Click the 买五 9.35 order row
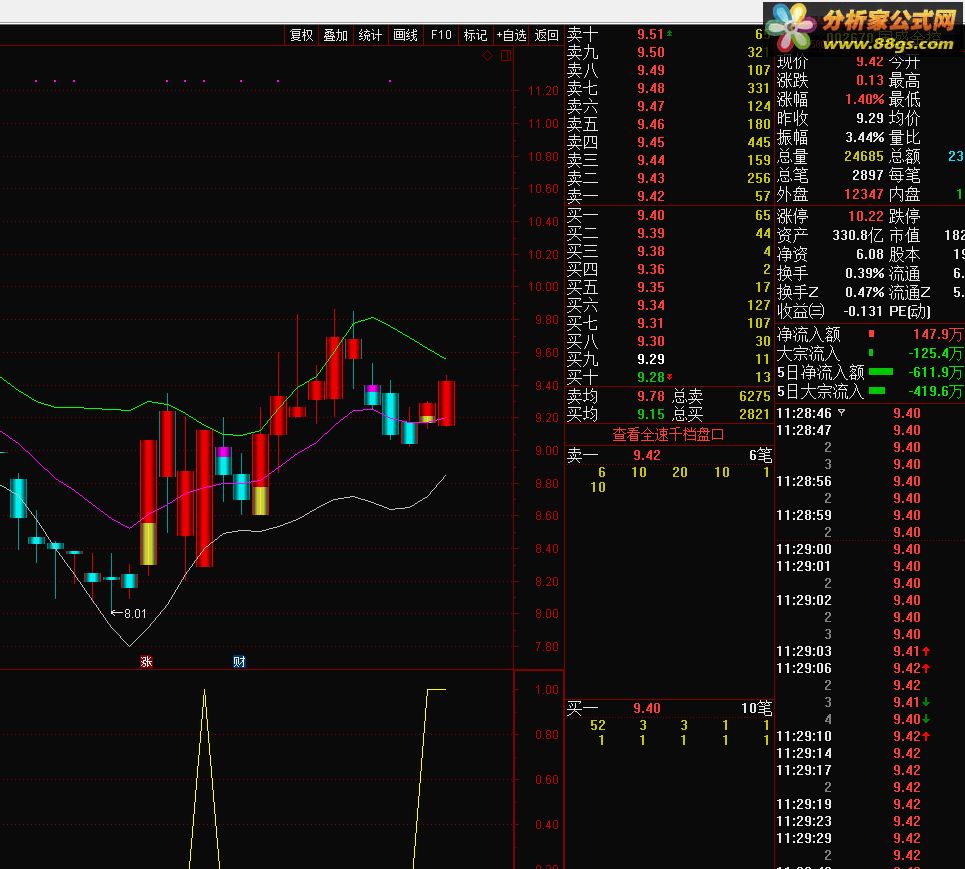Screen dimensions: 965x869 tap(668, 287)
